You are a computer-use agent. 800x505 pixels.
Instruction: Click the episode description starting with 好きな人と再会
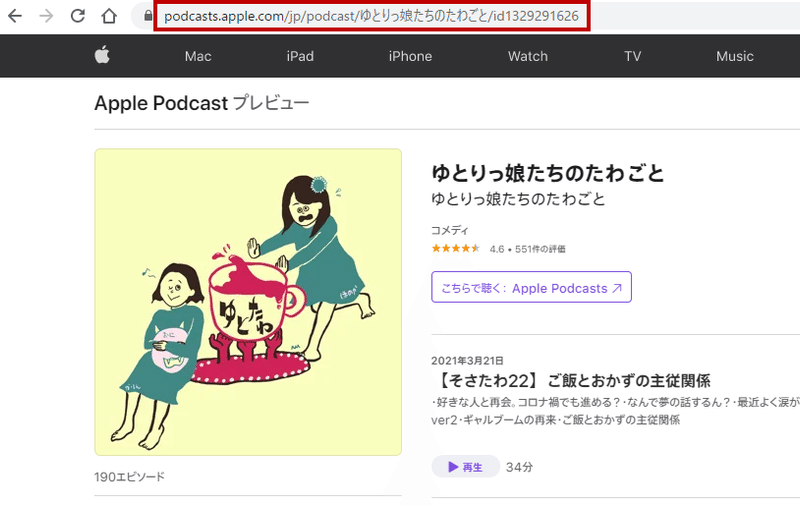coord(615,411)
